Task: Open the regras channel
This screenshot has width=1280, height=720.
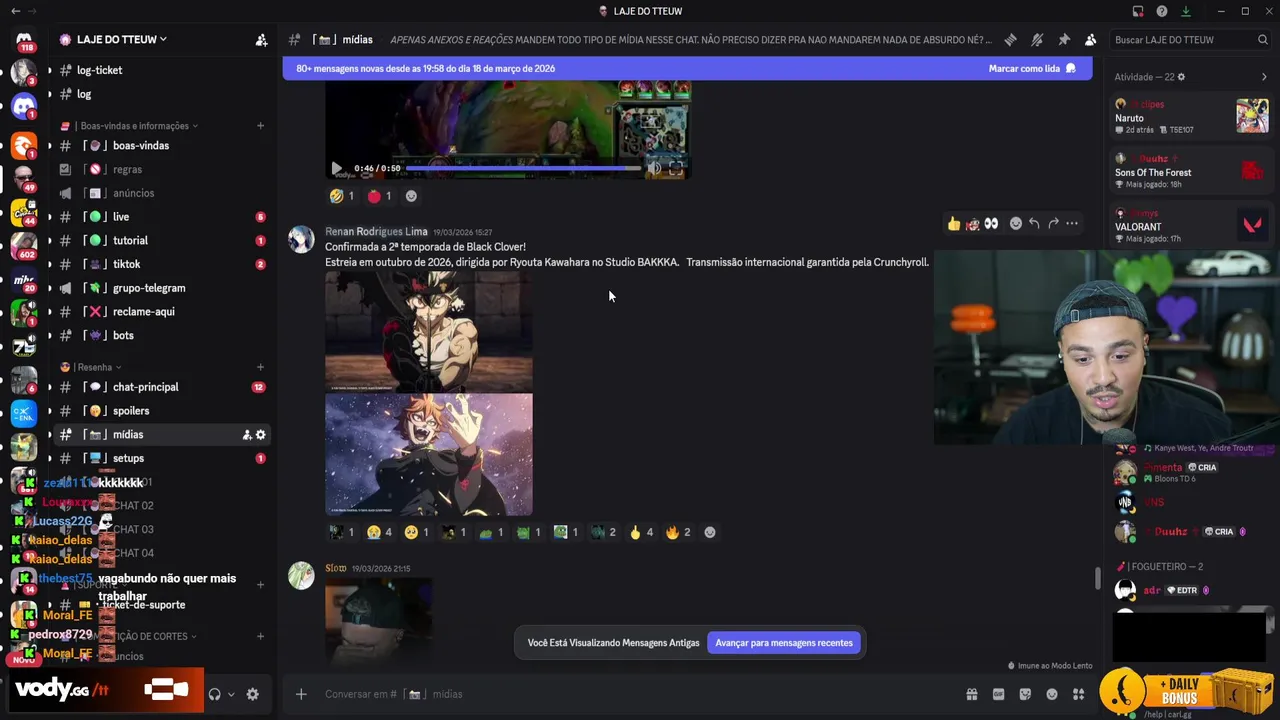Action: (x=160, y=170)
